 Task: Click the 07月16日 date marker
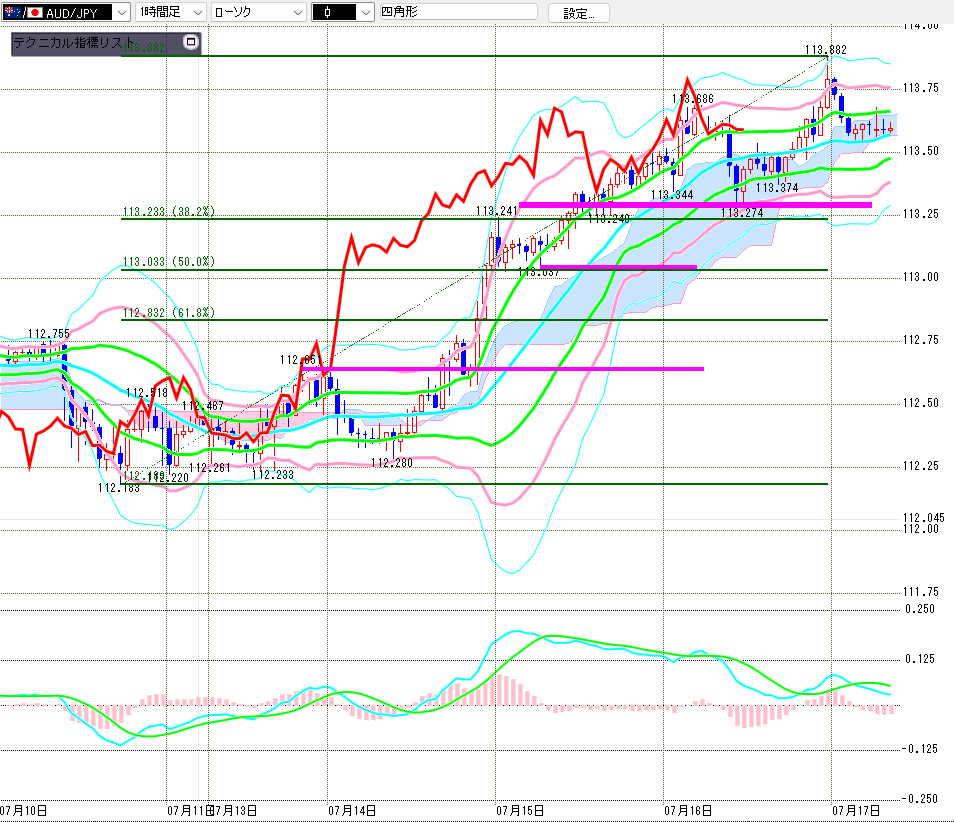688,810
